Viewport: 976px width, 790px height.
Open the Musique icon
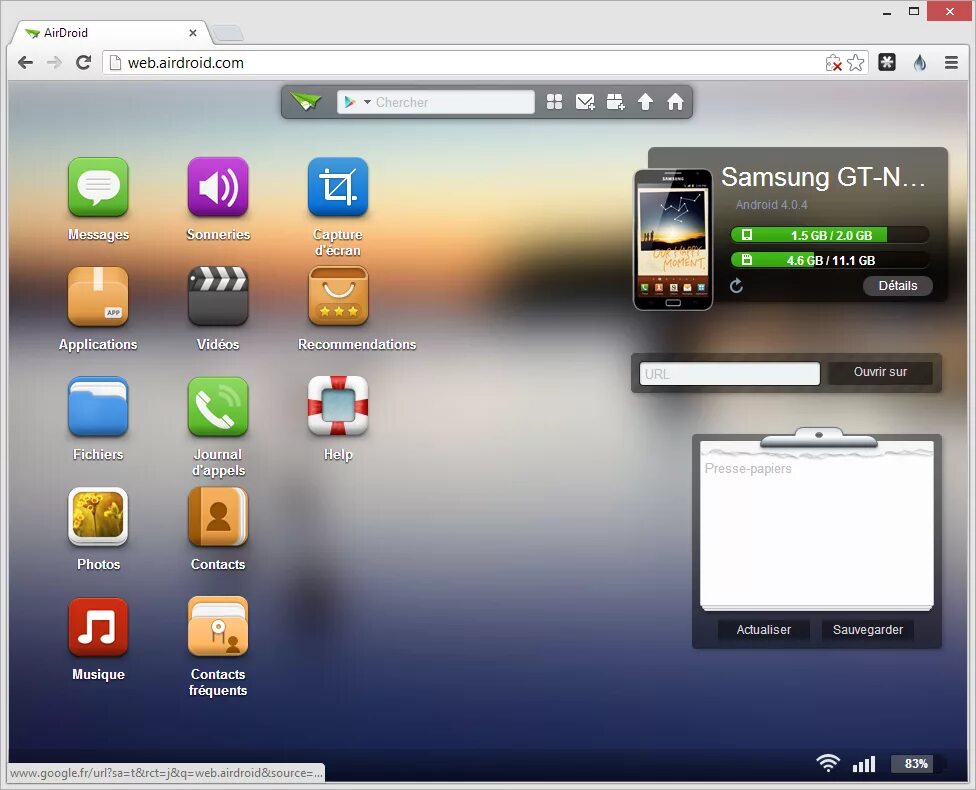coord(98,627)
